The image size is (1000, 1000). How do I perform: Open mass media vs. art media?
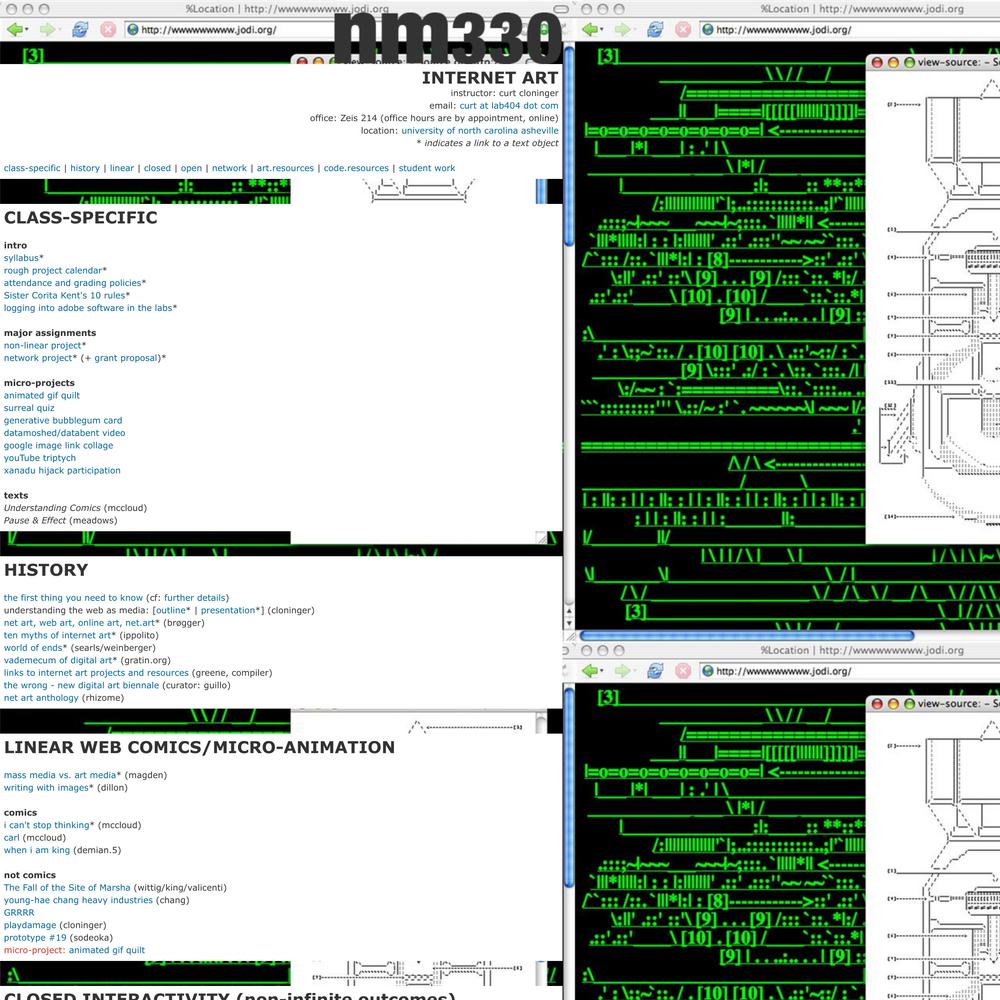pyautogui.click(x=62, y=776)
